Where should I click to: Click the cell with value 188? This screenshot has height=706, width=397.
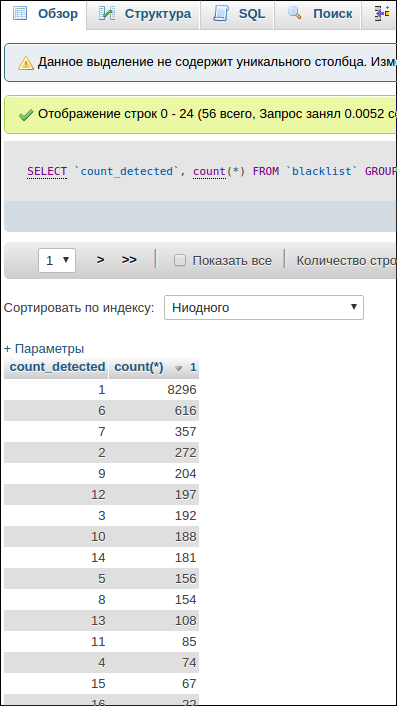click(153, 537)
